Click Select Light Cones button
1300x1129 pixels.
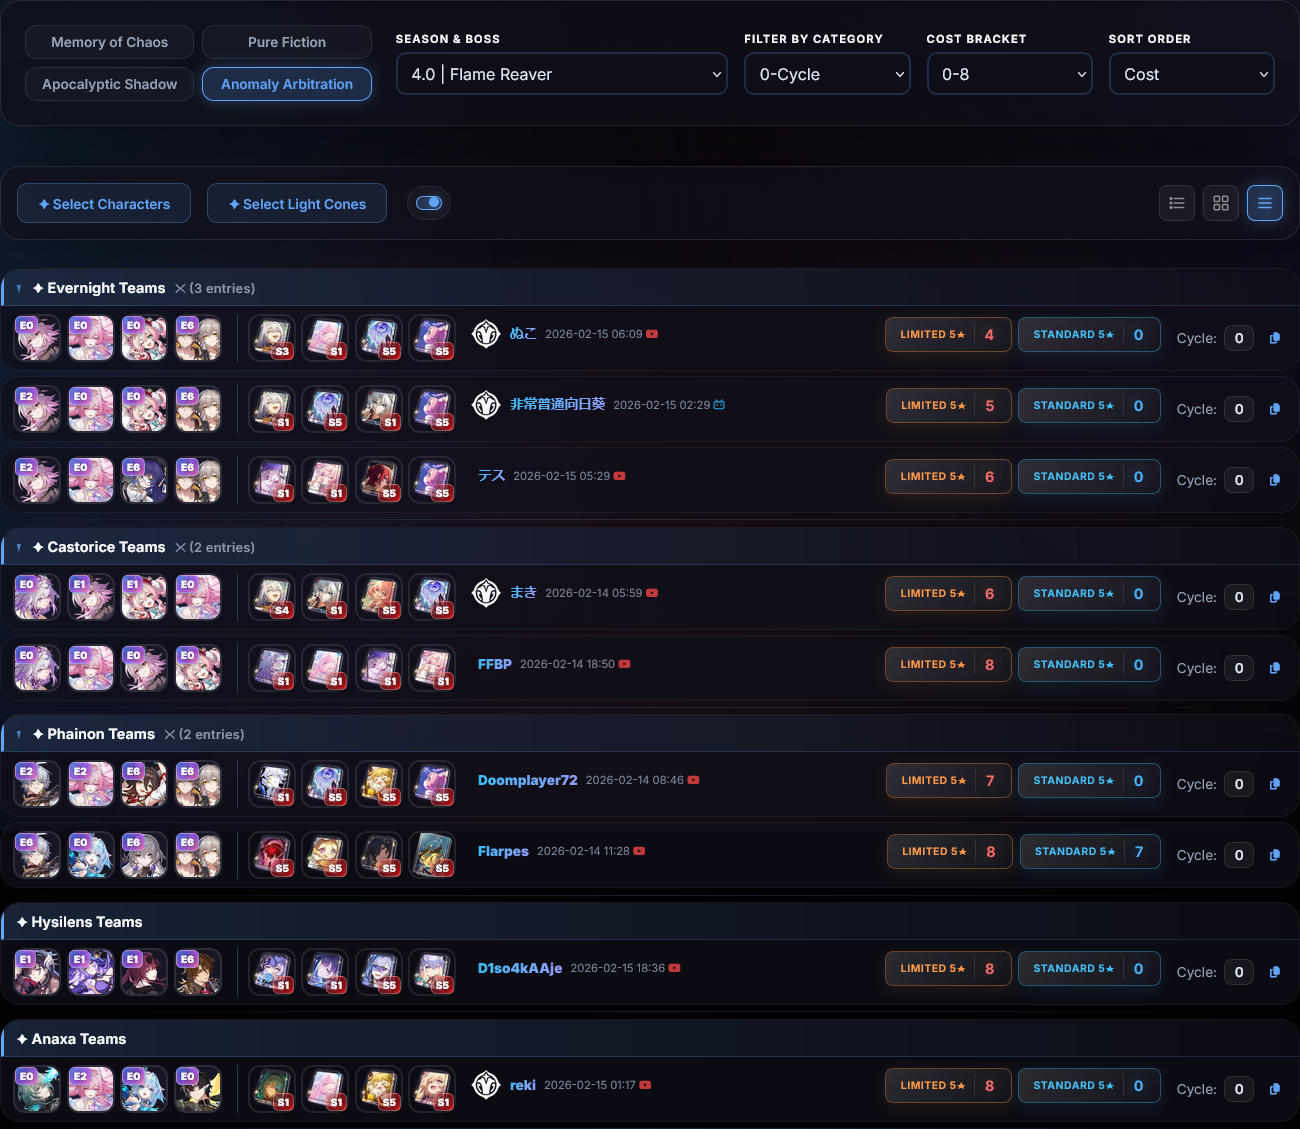(x=297, y=203)
